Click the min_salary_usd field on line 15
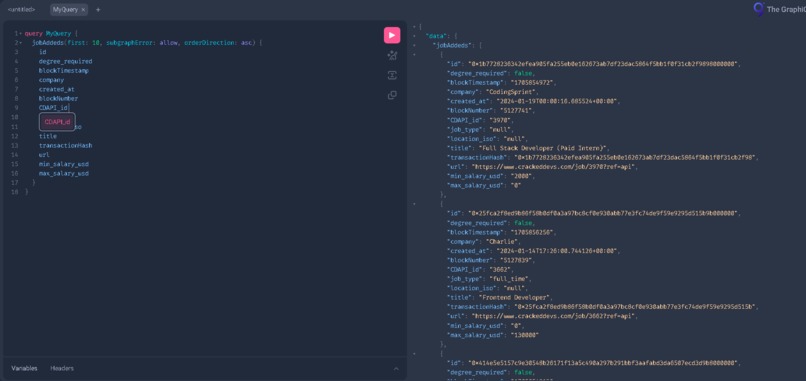806x381 pixels. click(64, 164)
